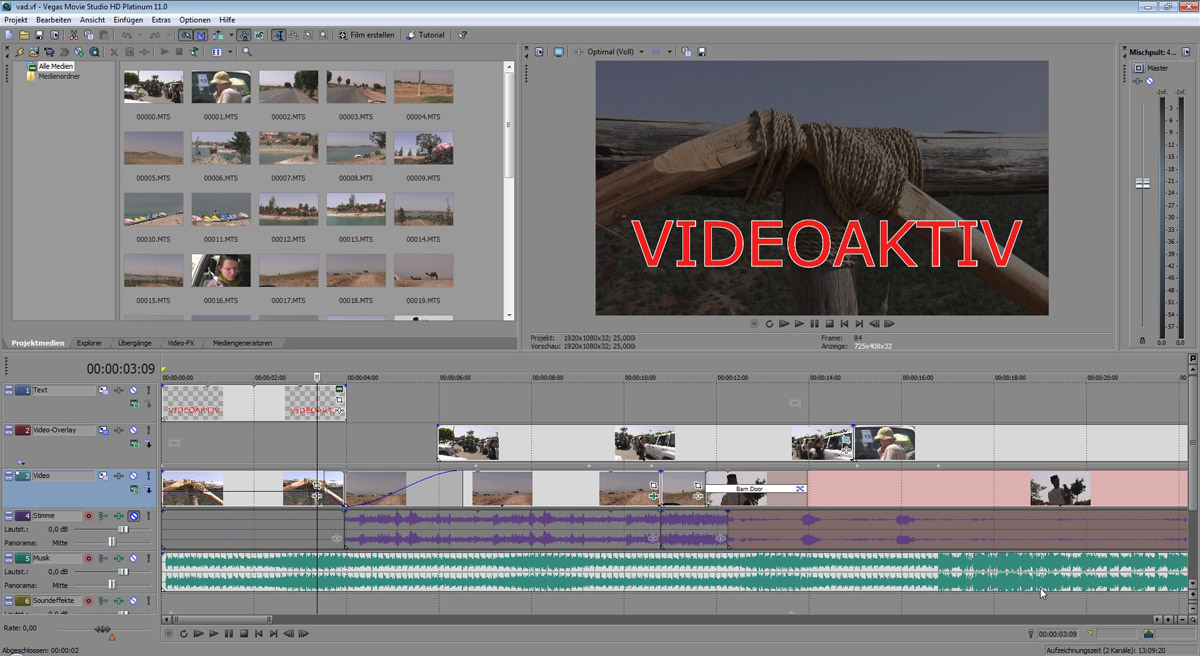Toggle enable snapping button

coord(186,35)
